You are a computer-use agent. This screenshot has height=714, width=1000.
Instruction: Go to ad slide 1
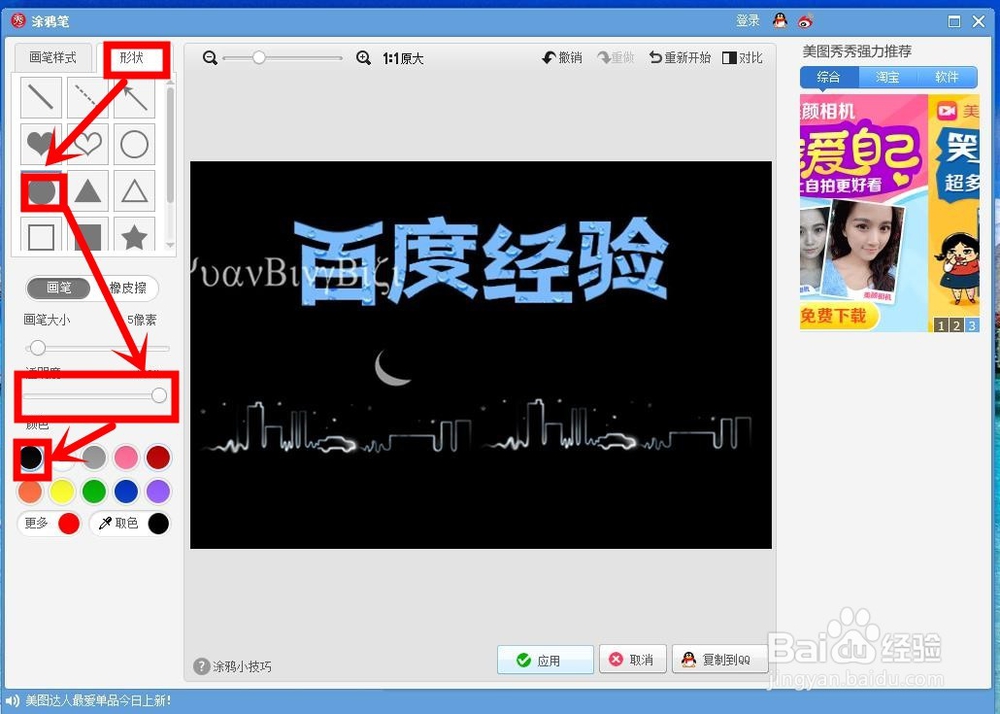pos(941,326)
